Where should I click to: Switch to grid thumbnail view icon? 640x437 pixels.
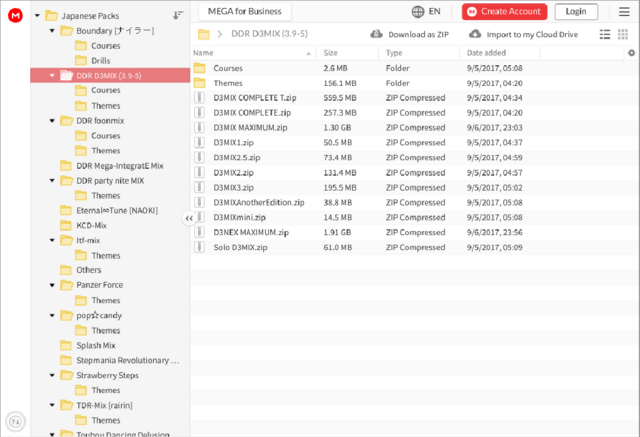622,34
